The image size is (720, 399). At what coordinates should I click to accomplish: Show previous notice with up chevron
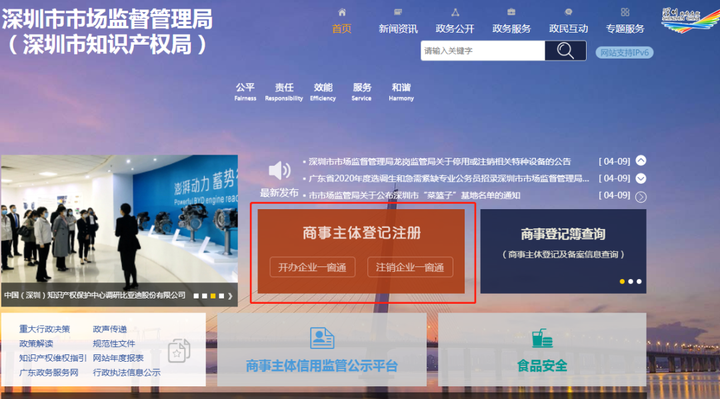(641, 161)
